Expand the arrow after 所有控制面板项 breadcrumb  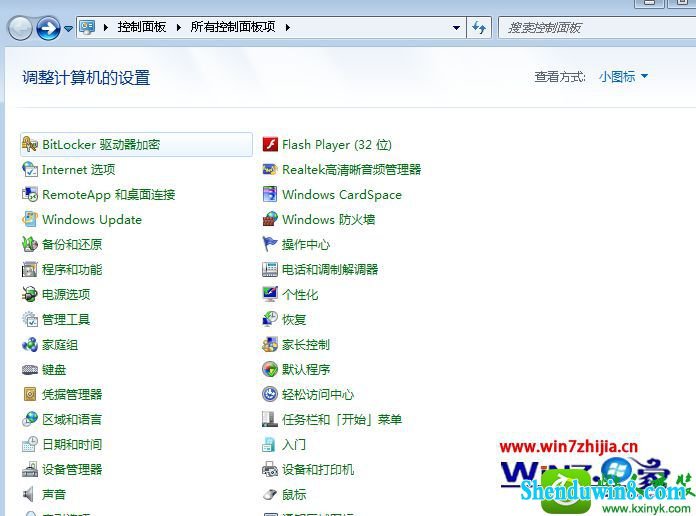coord(288,28)
